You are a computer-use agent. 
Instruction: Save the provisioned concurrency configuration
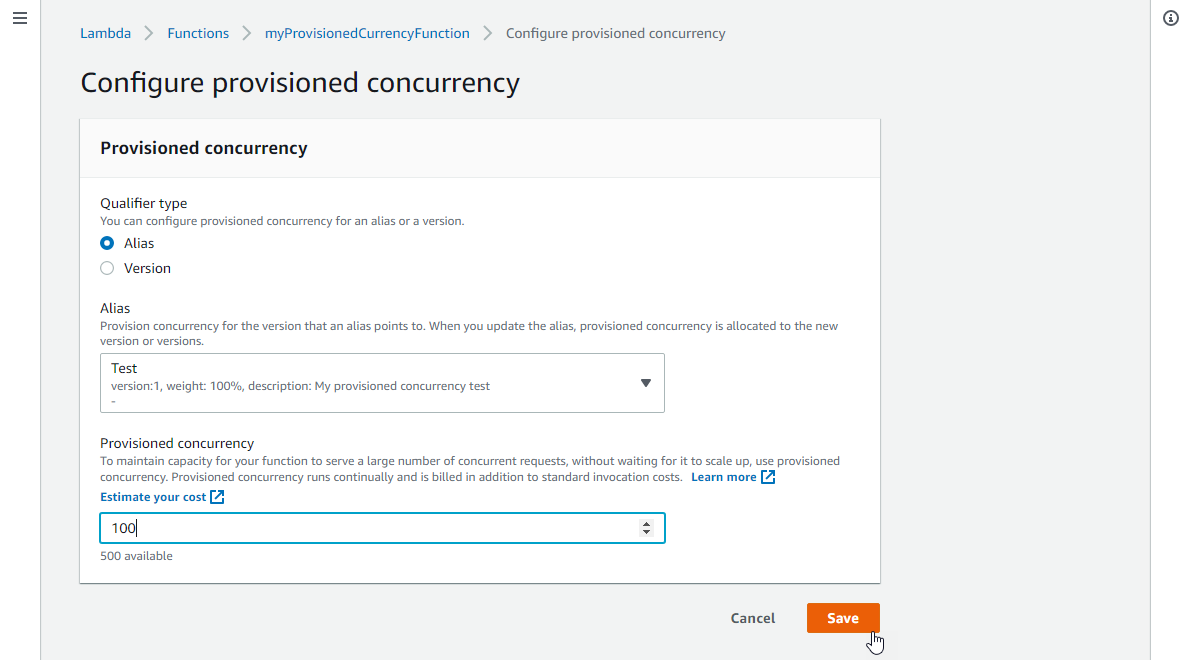point(843,618)
